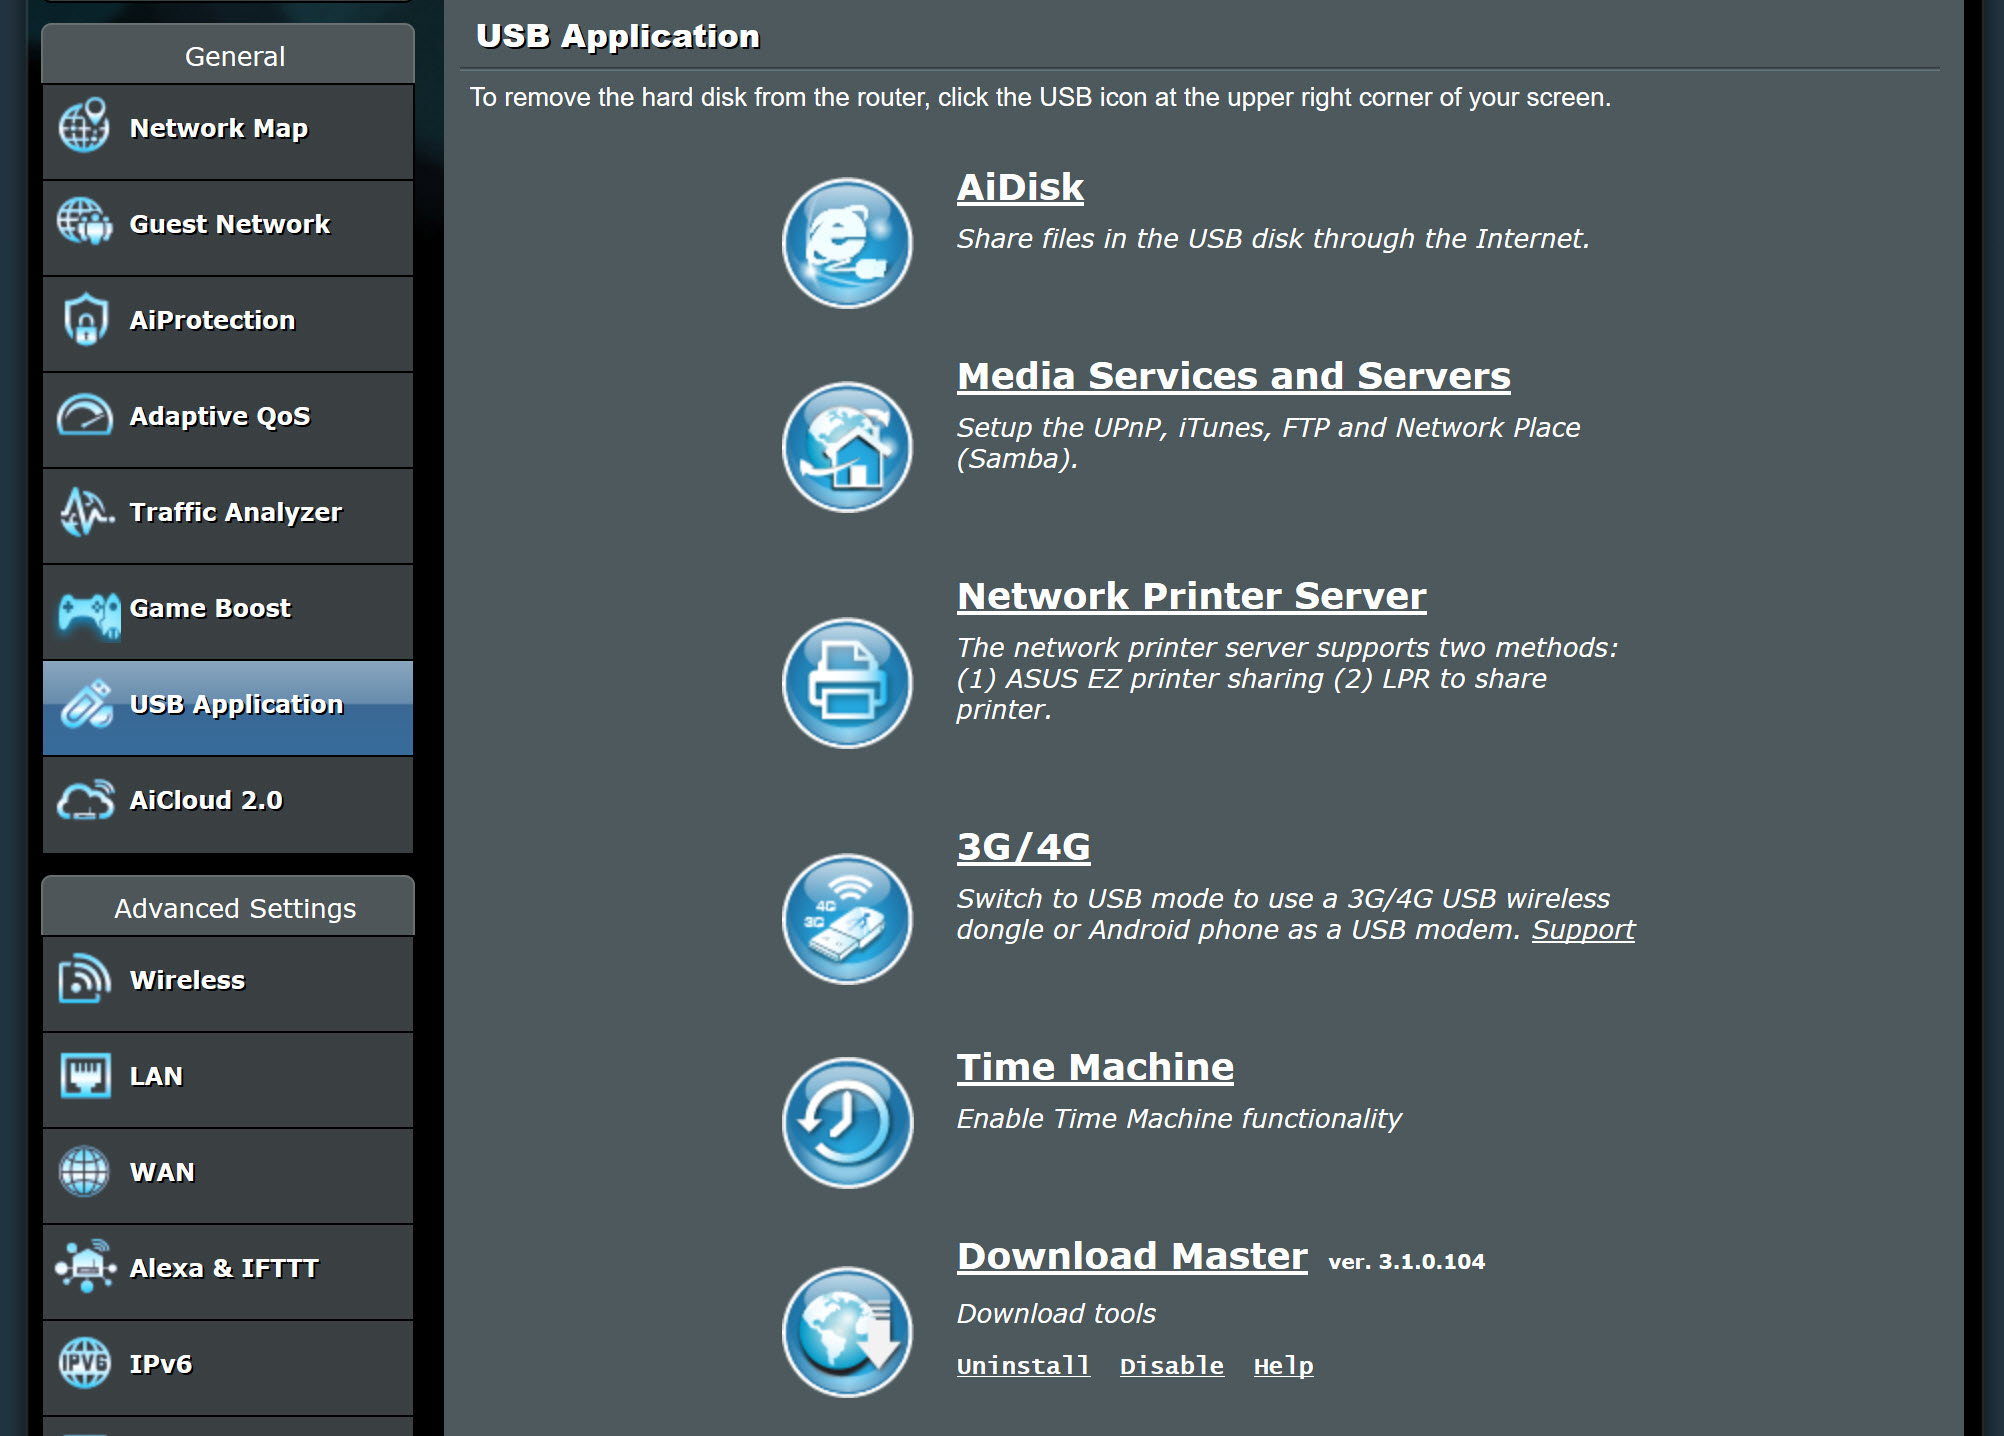Click the Download Master globe icon

pyautogui.click(x=847, y=1332)
